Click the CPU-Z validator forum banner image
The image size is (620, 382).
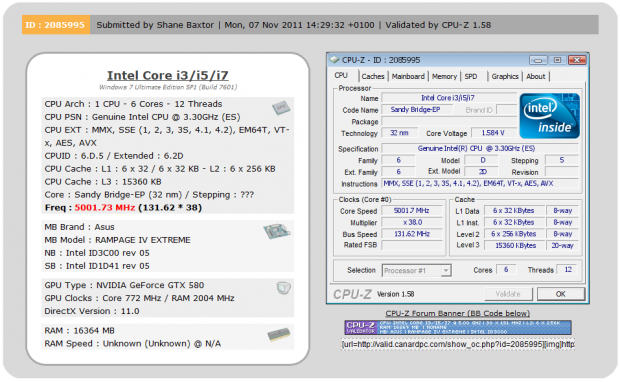point(458,327)
